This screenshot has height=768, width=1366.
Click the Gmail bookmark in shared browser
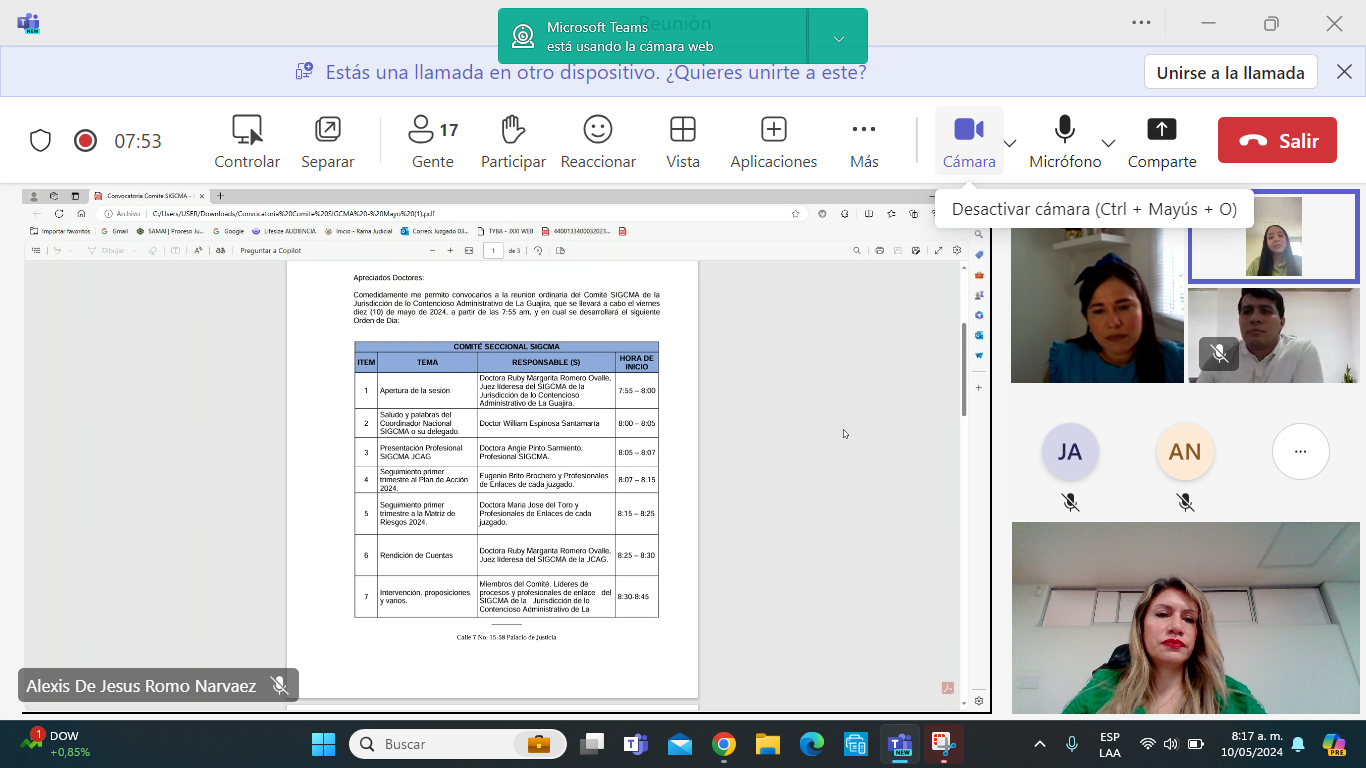[114, 231]
